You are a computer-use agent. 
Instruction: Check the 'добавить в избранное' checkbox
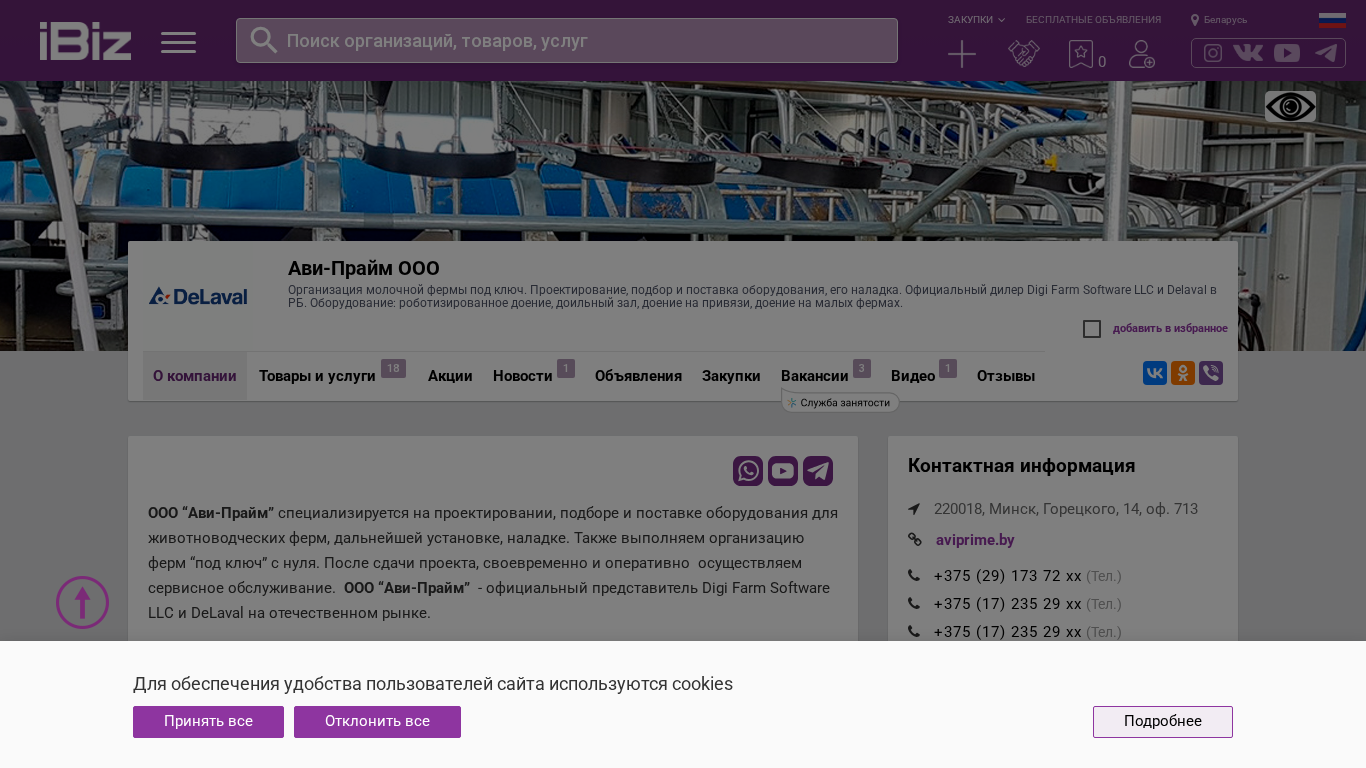tap(1092, 329)
